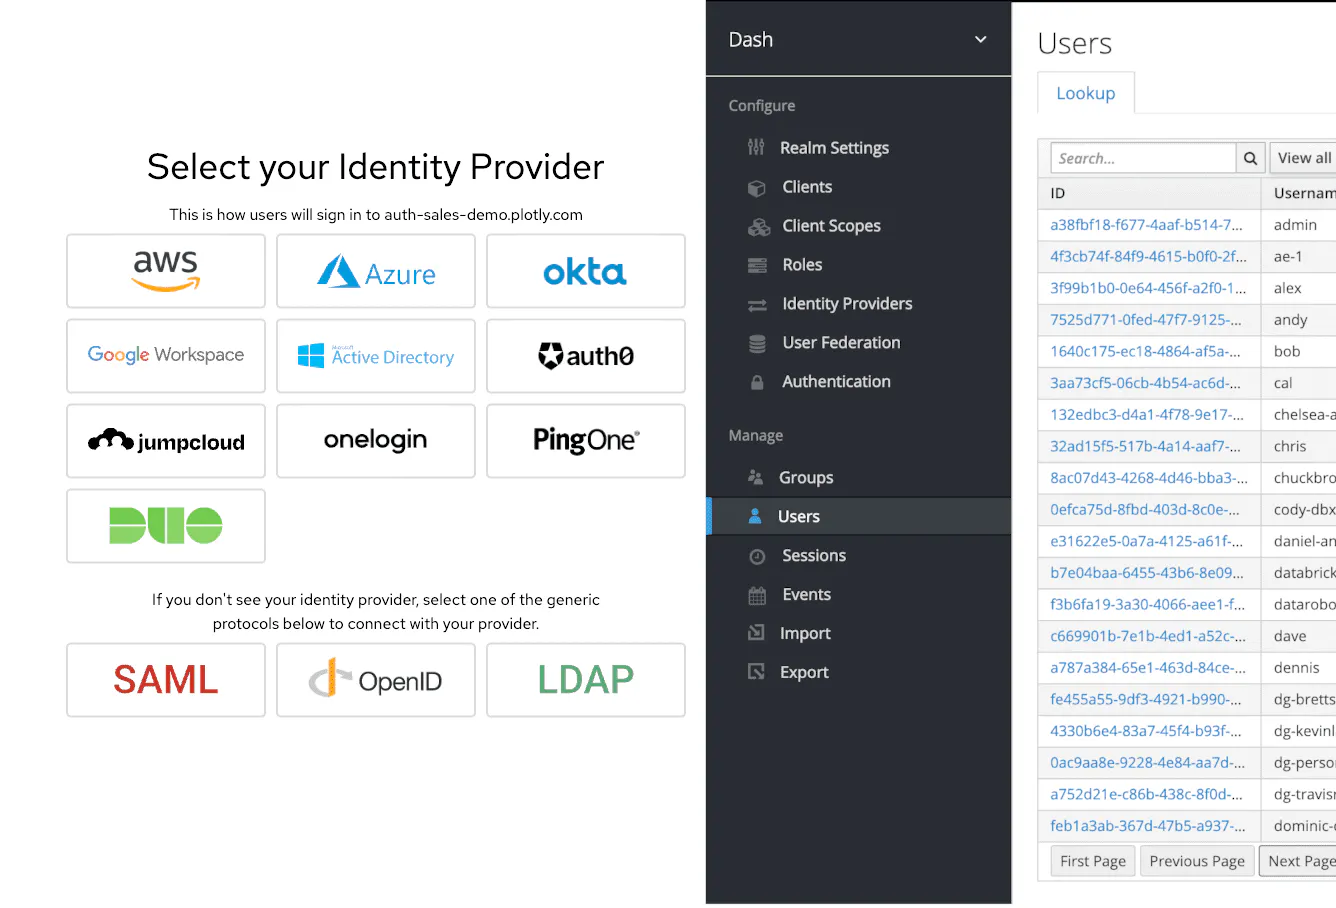Choose the generic SAML protocol
1336x908 pixels.
tap(166, 680)
